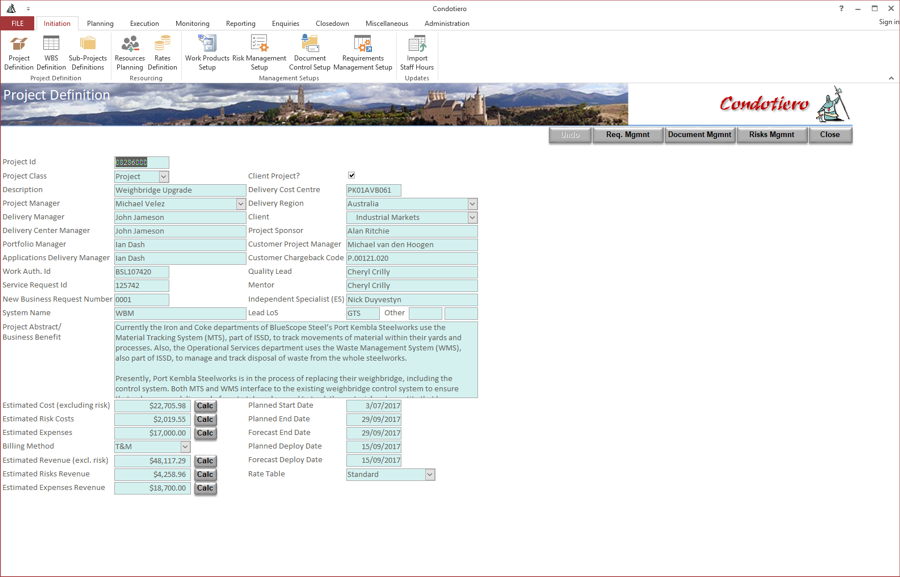Click the Customer Project Manager field
900x577 pixels.
[x=412, y=245]
